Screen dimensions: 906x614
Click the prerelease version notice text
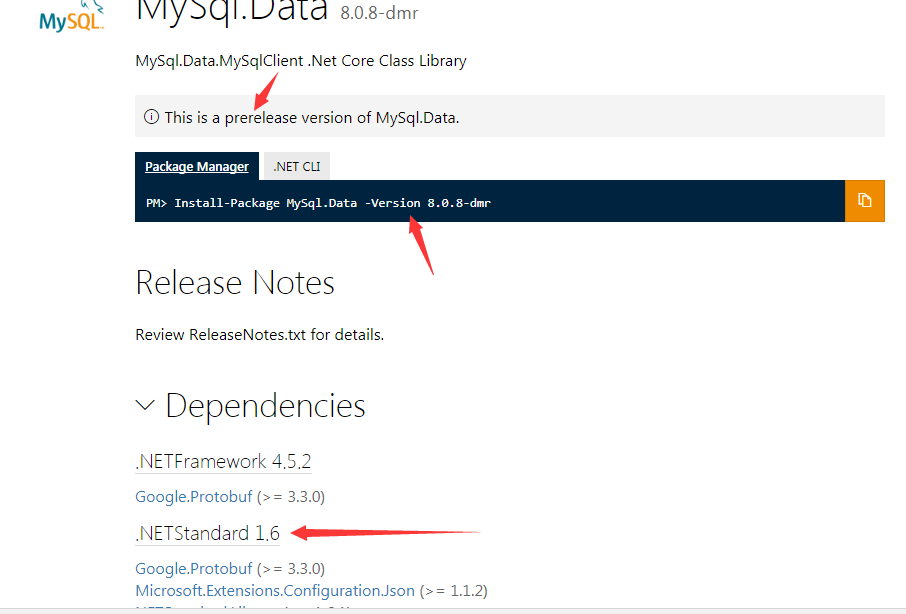click(x=312, y=118)
